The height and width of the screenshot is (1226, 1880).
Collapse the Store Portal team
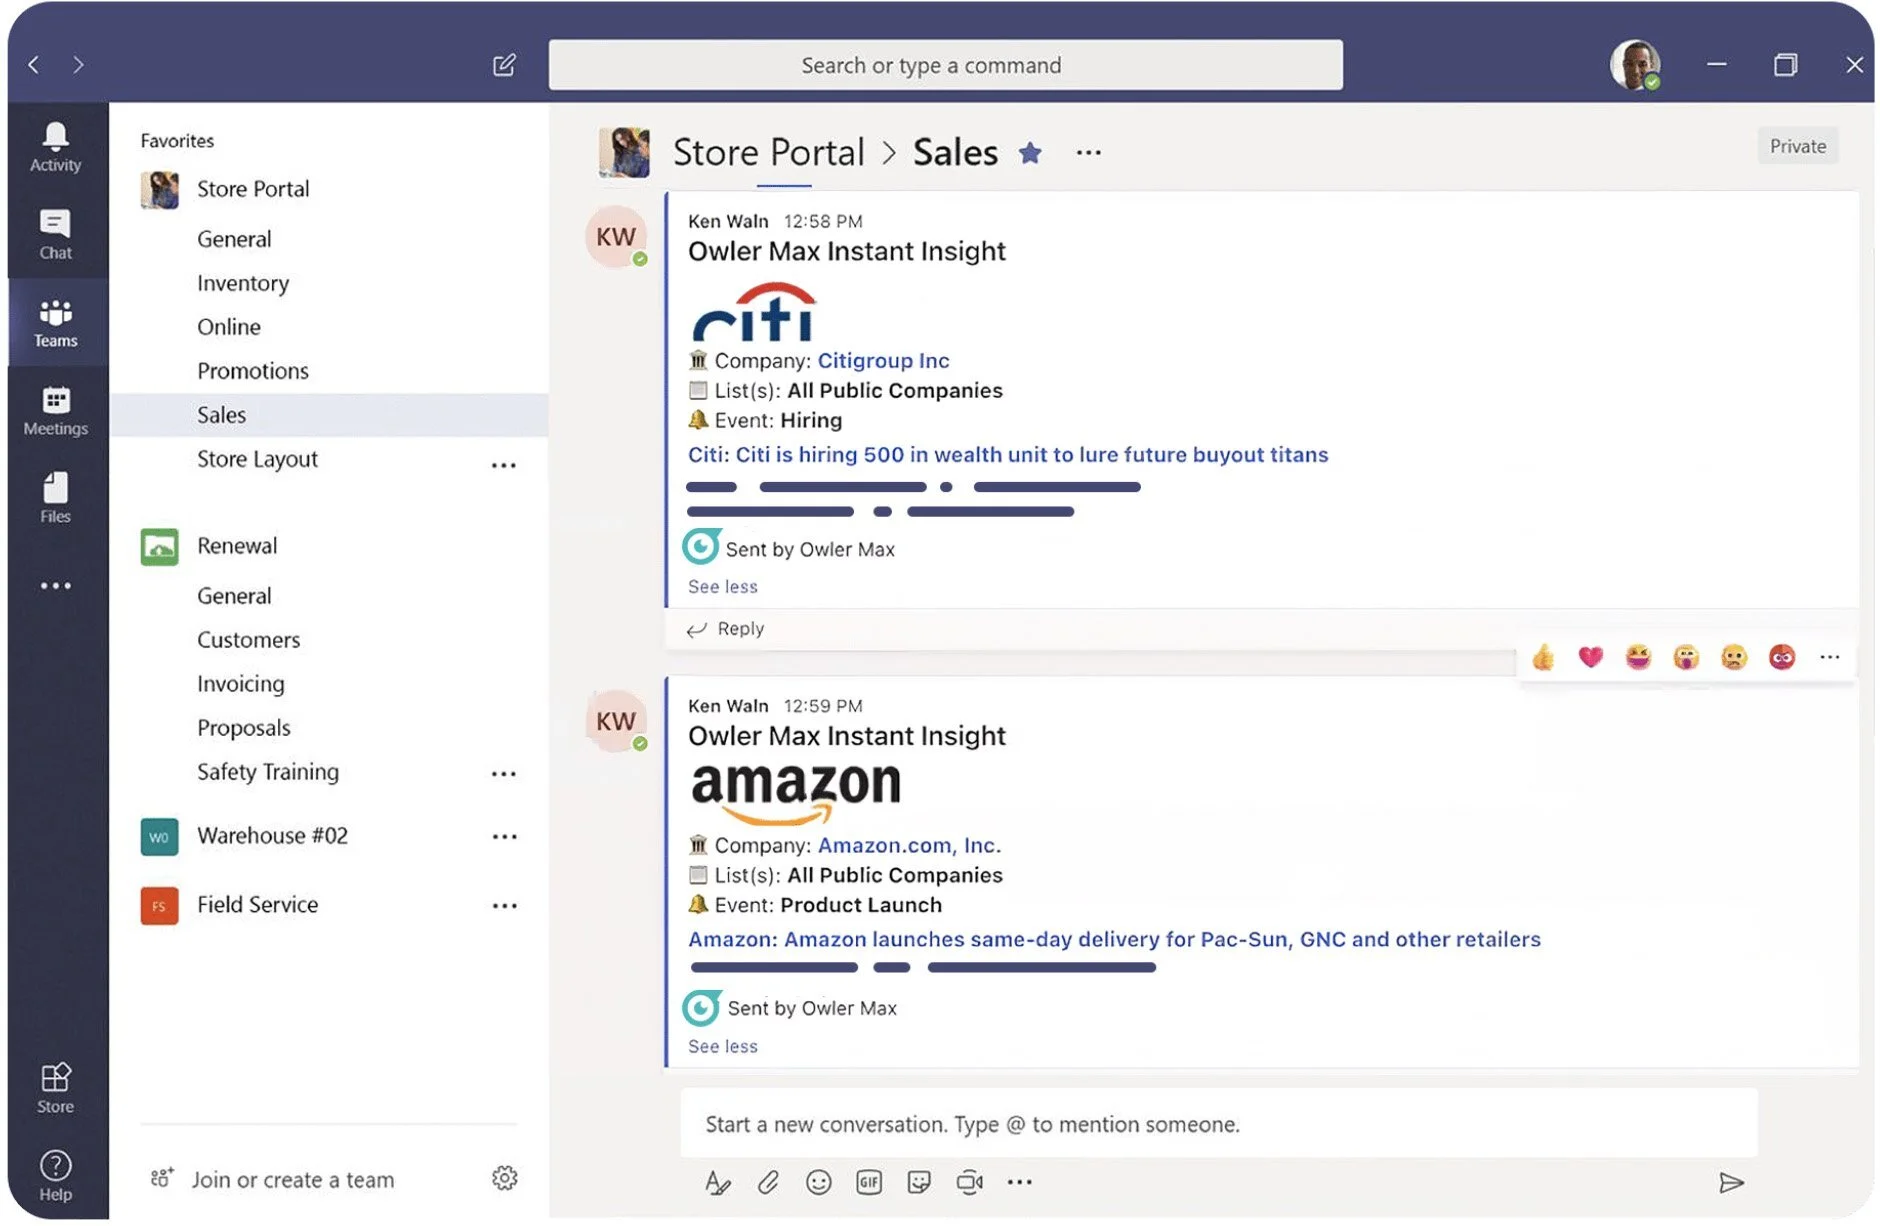tap(253, 189)
